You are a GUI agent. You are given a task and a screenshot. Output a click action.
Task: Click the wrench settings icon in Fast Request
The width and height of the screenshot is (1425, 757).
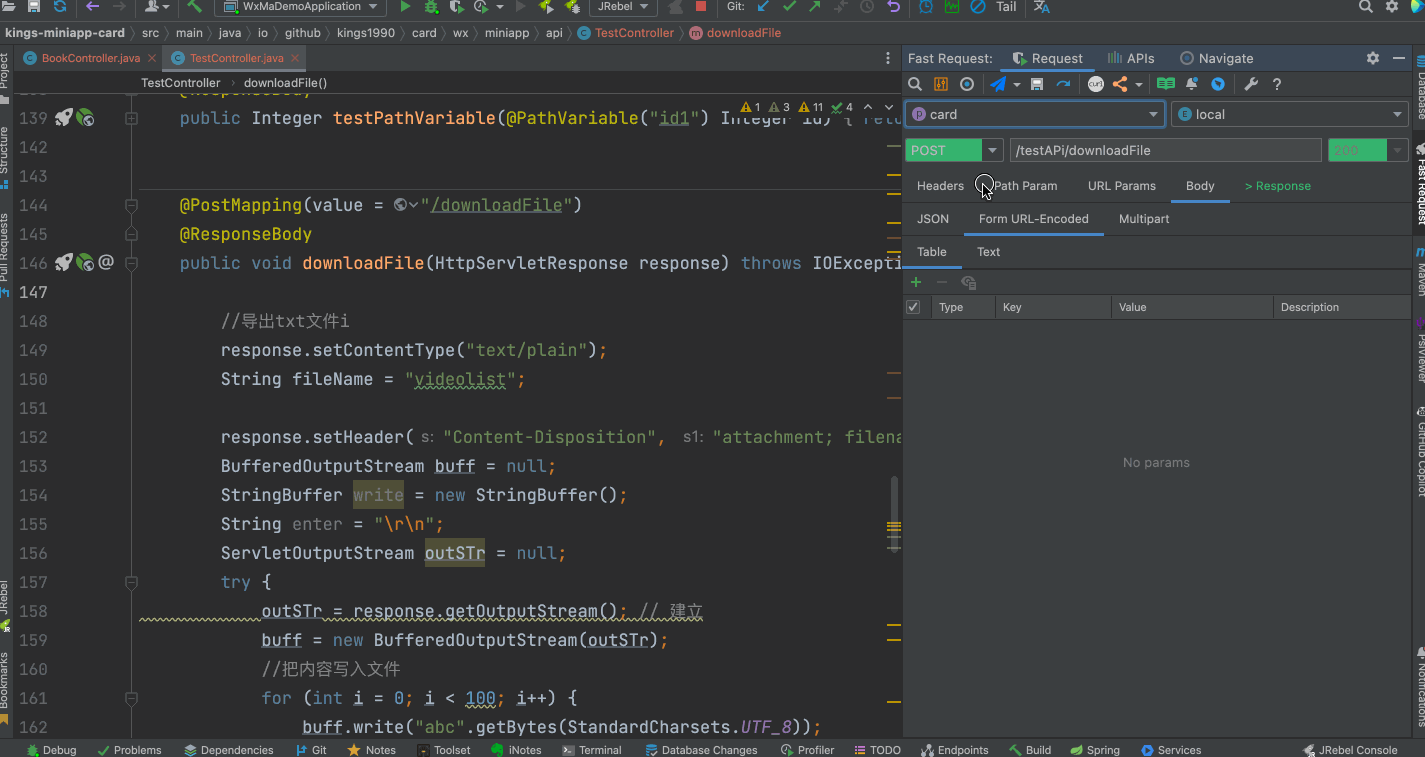(x=1250, y=85)
